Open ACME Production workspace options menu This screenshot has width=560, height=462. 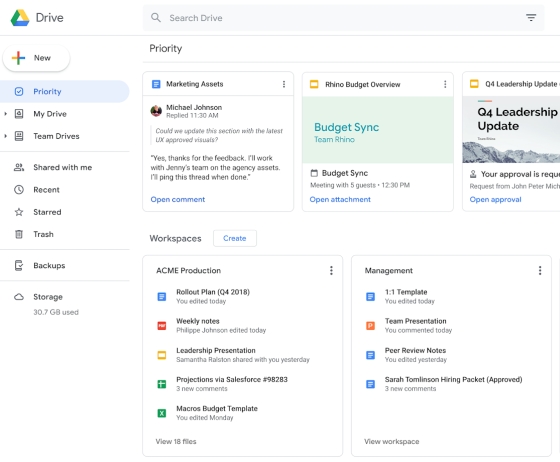coord(331,271)
